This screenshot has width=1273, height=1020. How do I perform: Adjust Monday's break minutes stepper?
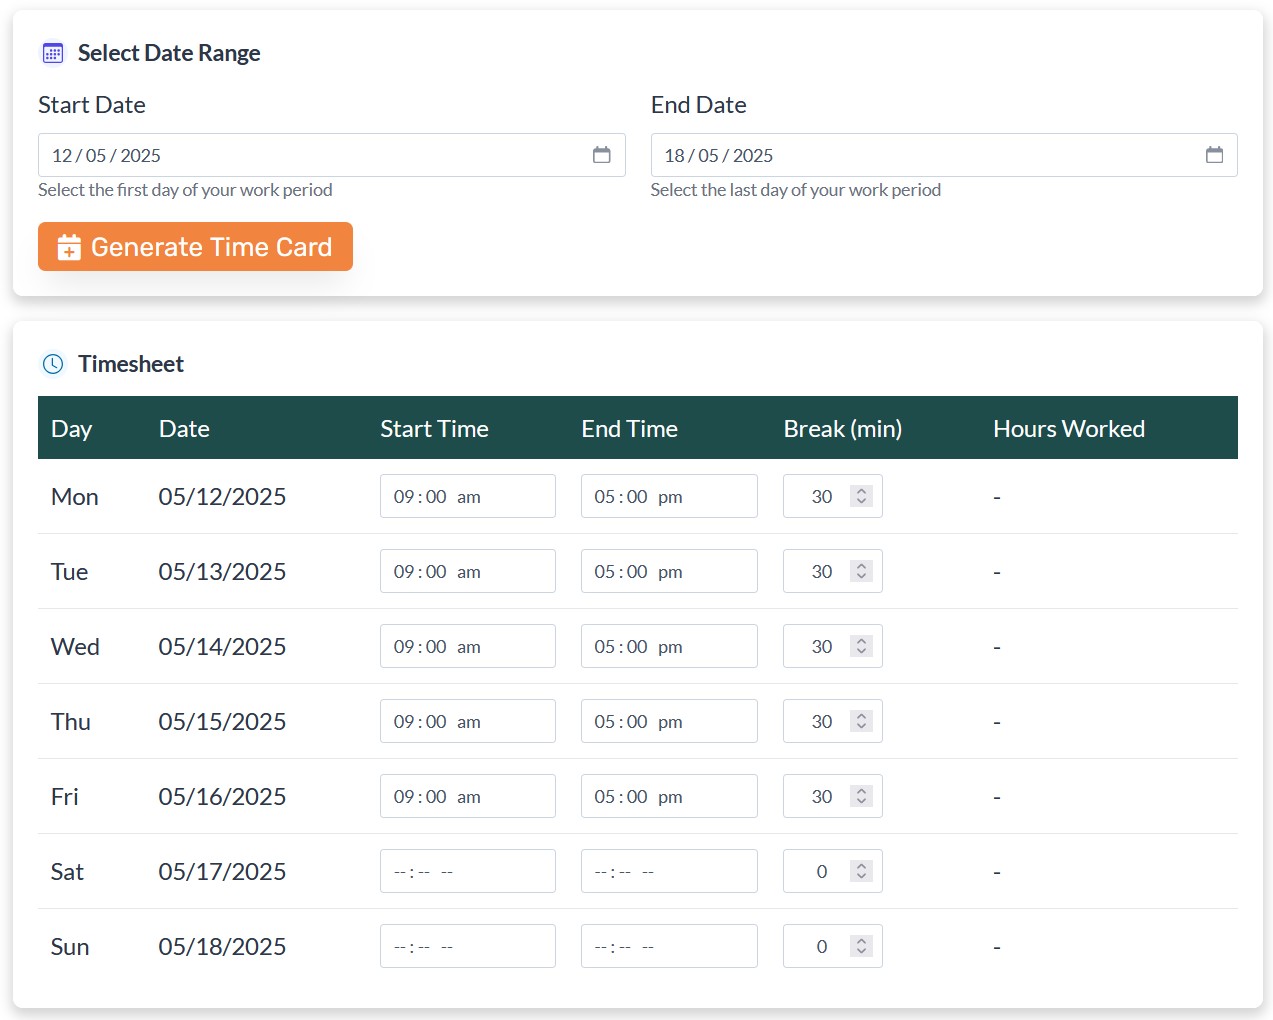[x=861, y=496]
